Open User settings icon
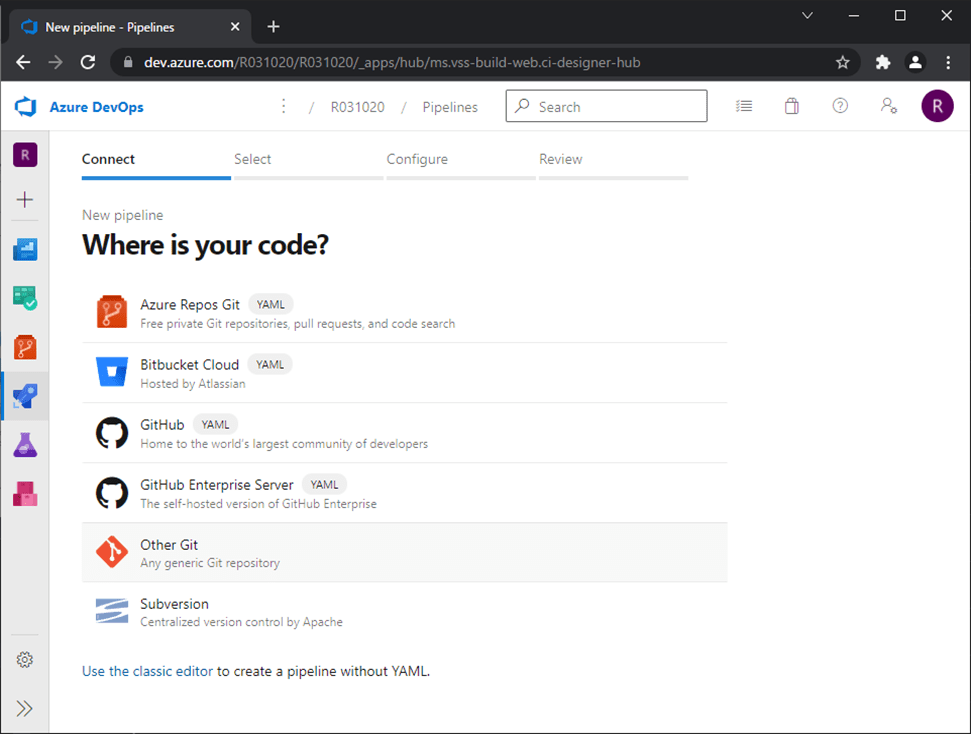 [x=889, y=106]
